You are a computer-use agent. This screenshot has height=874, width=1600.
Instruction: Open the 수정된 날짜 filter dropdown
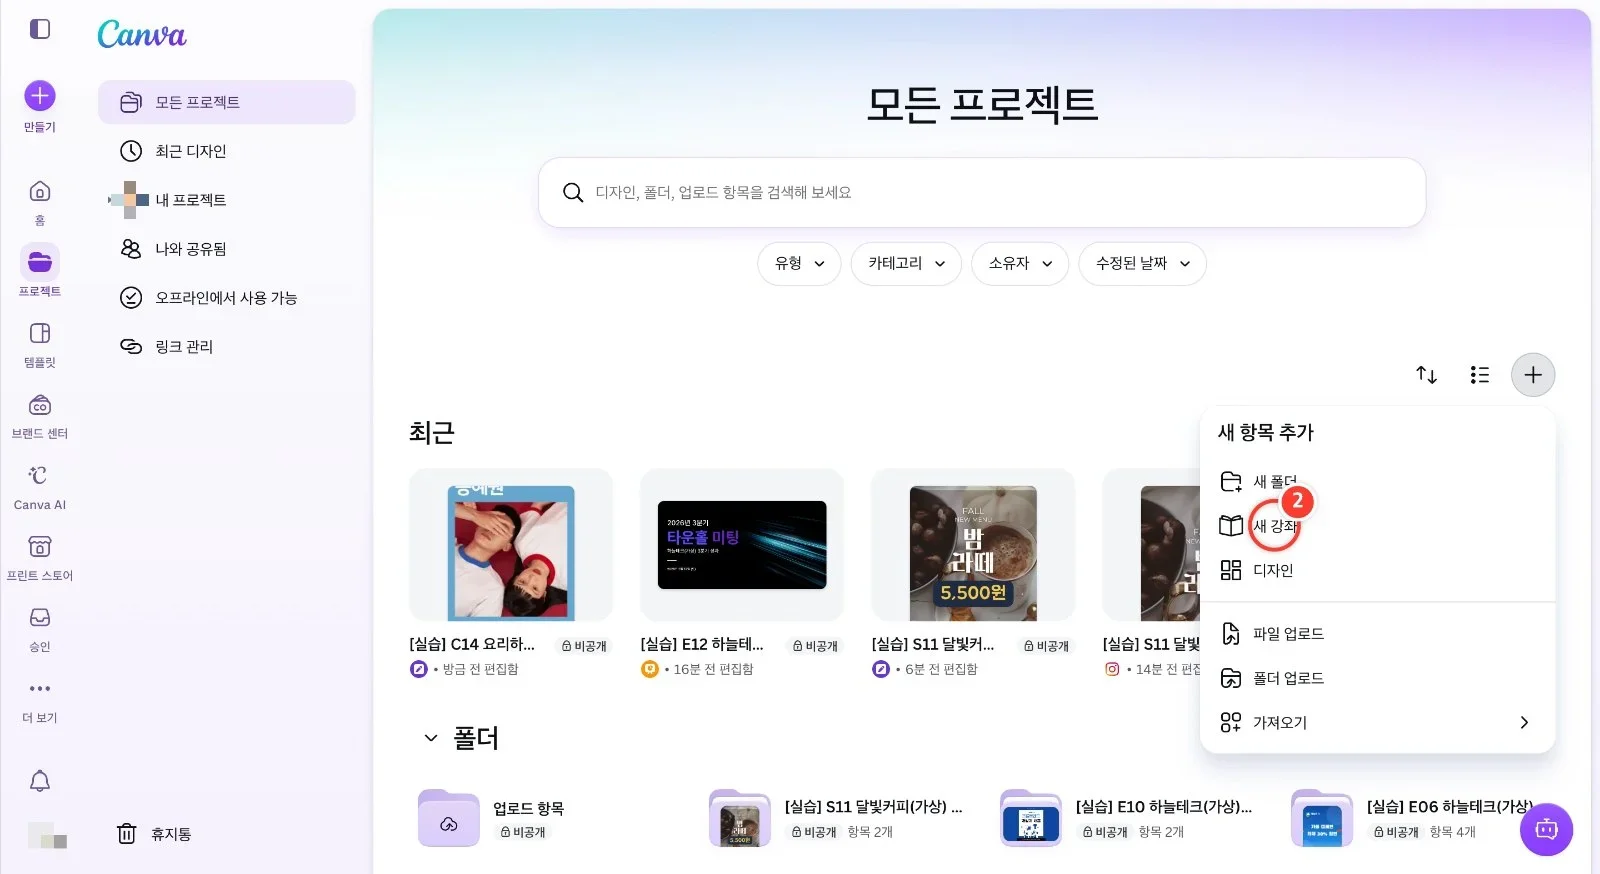(x=1142, y=264)
